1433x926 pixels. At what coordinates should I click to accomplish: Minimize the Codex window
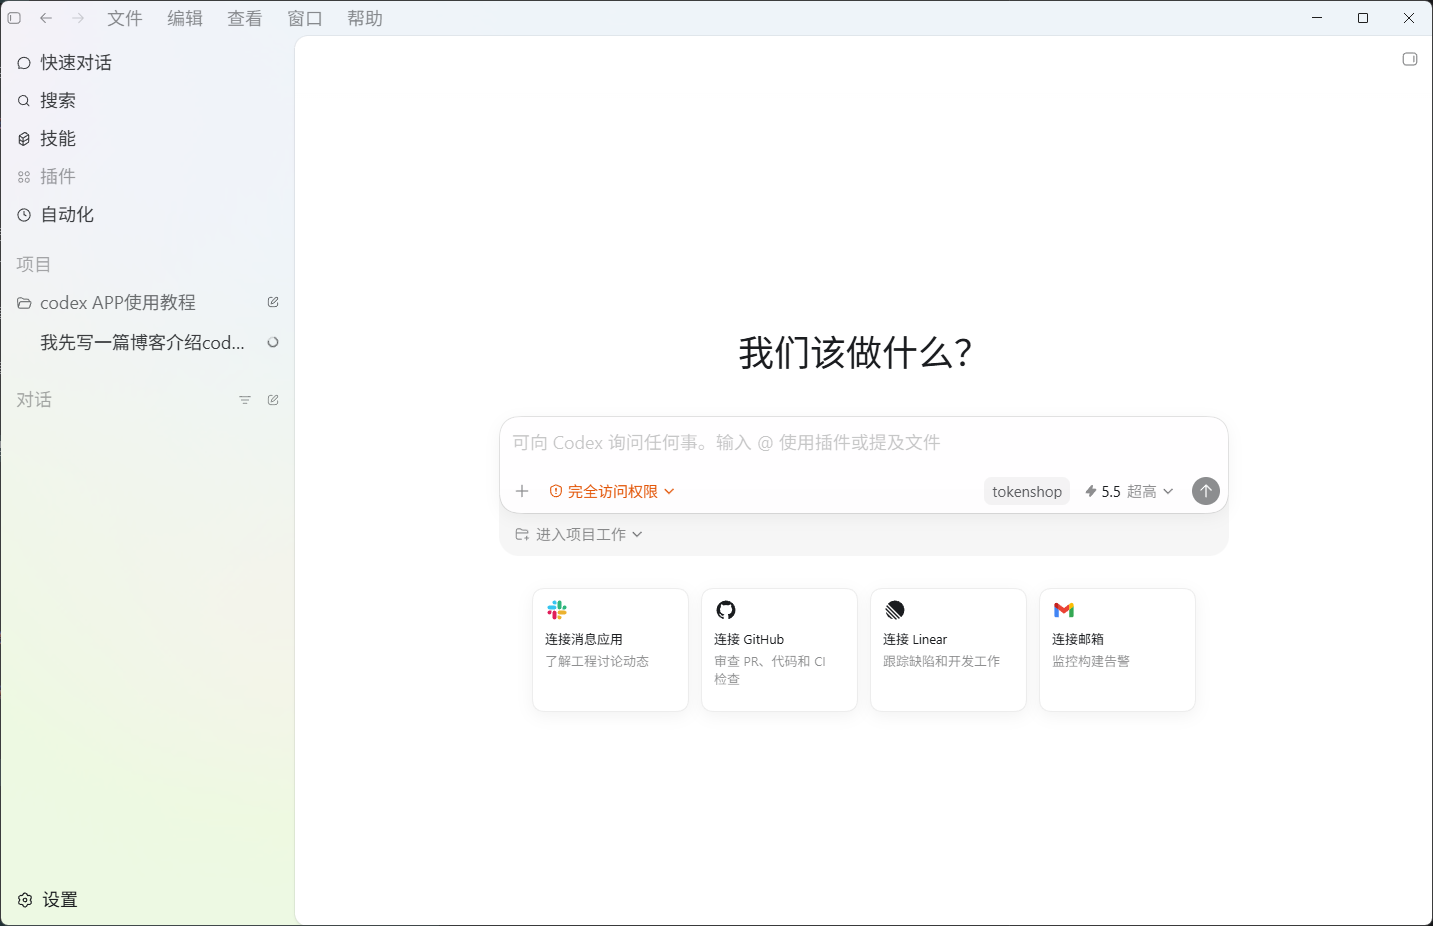pyautogui.click(x=1317, y=18)
